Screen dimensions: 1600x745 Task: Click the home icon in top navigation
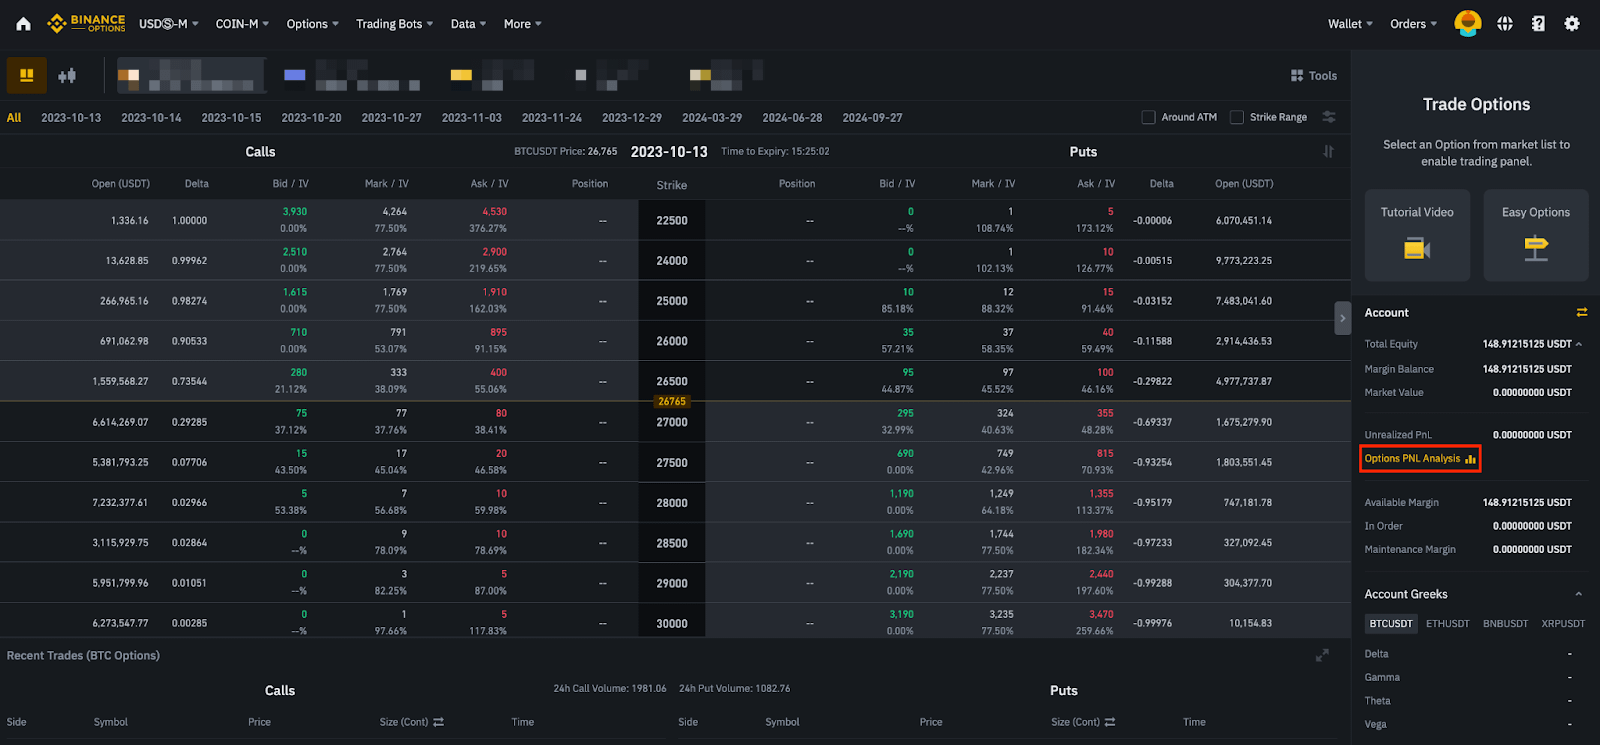[23, 24]
